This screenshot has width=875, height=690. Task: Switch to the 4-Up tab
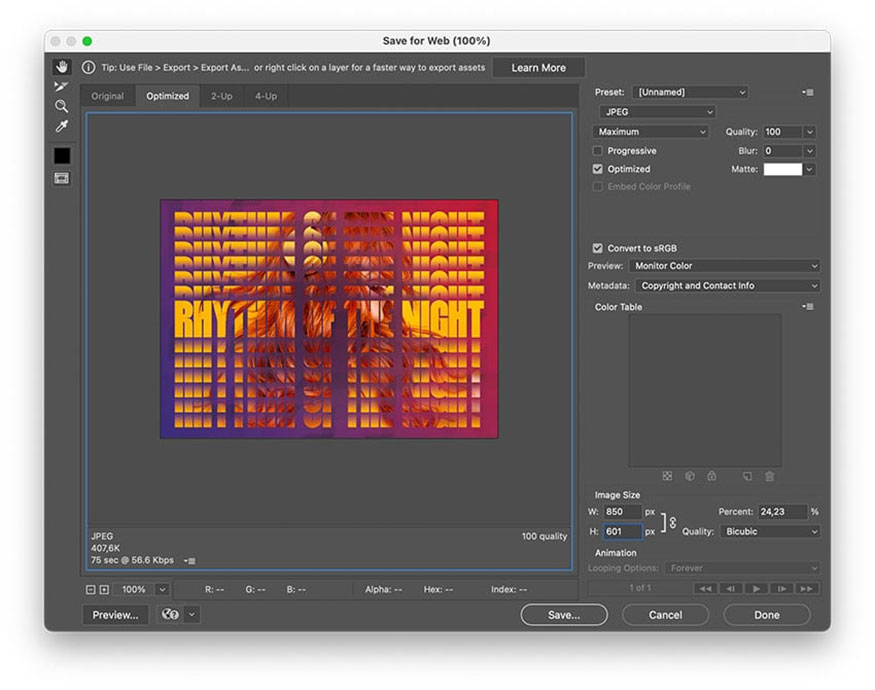coord(266,96)
